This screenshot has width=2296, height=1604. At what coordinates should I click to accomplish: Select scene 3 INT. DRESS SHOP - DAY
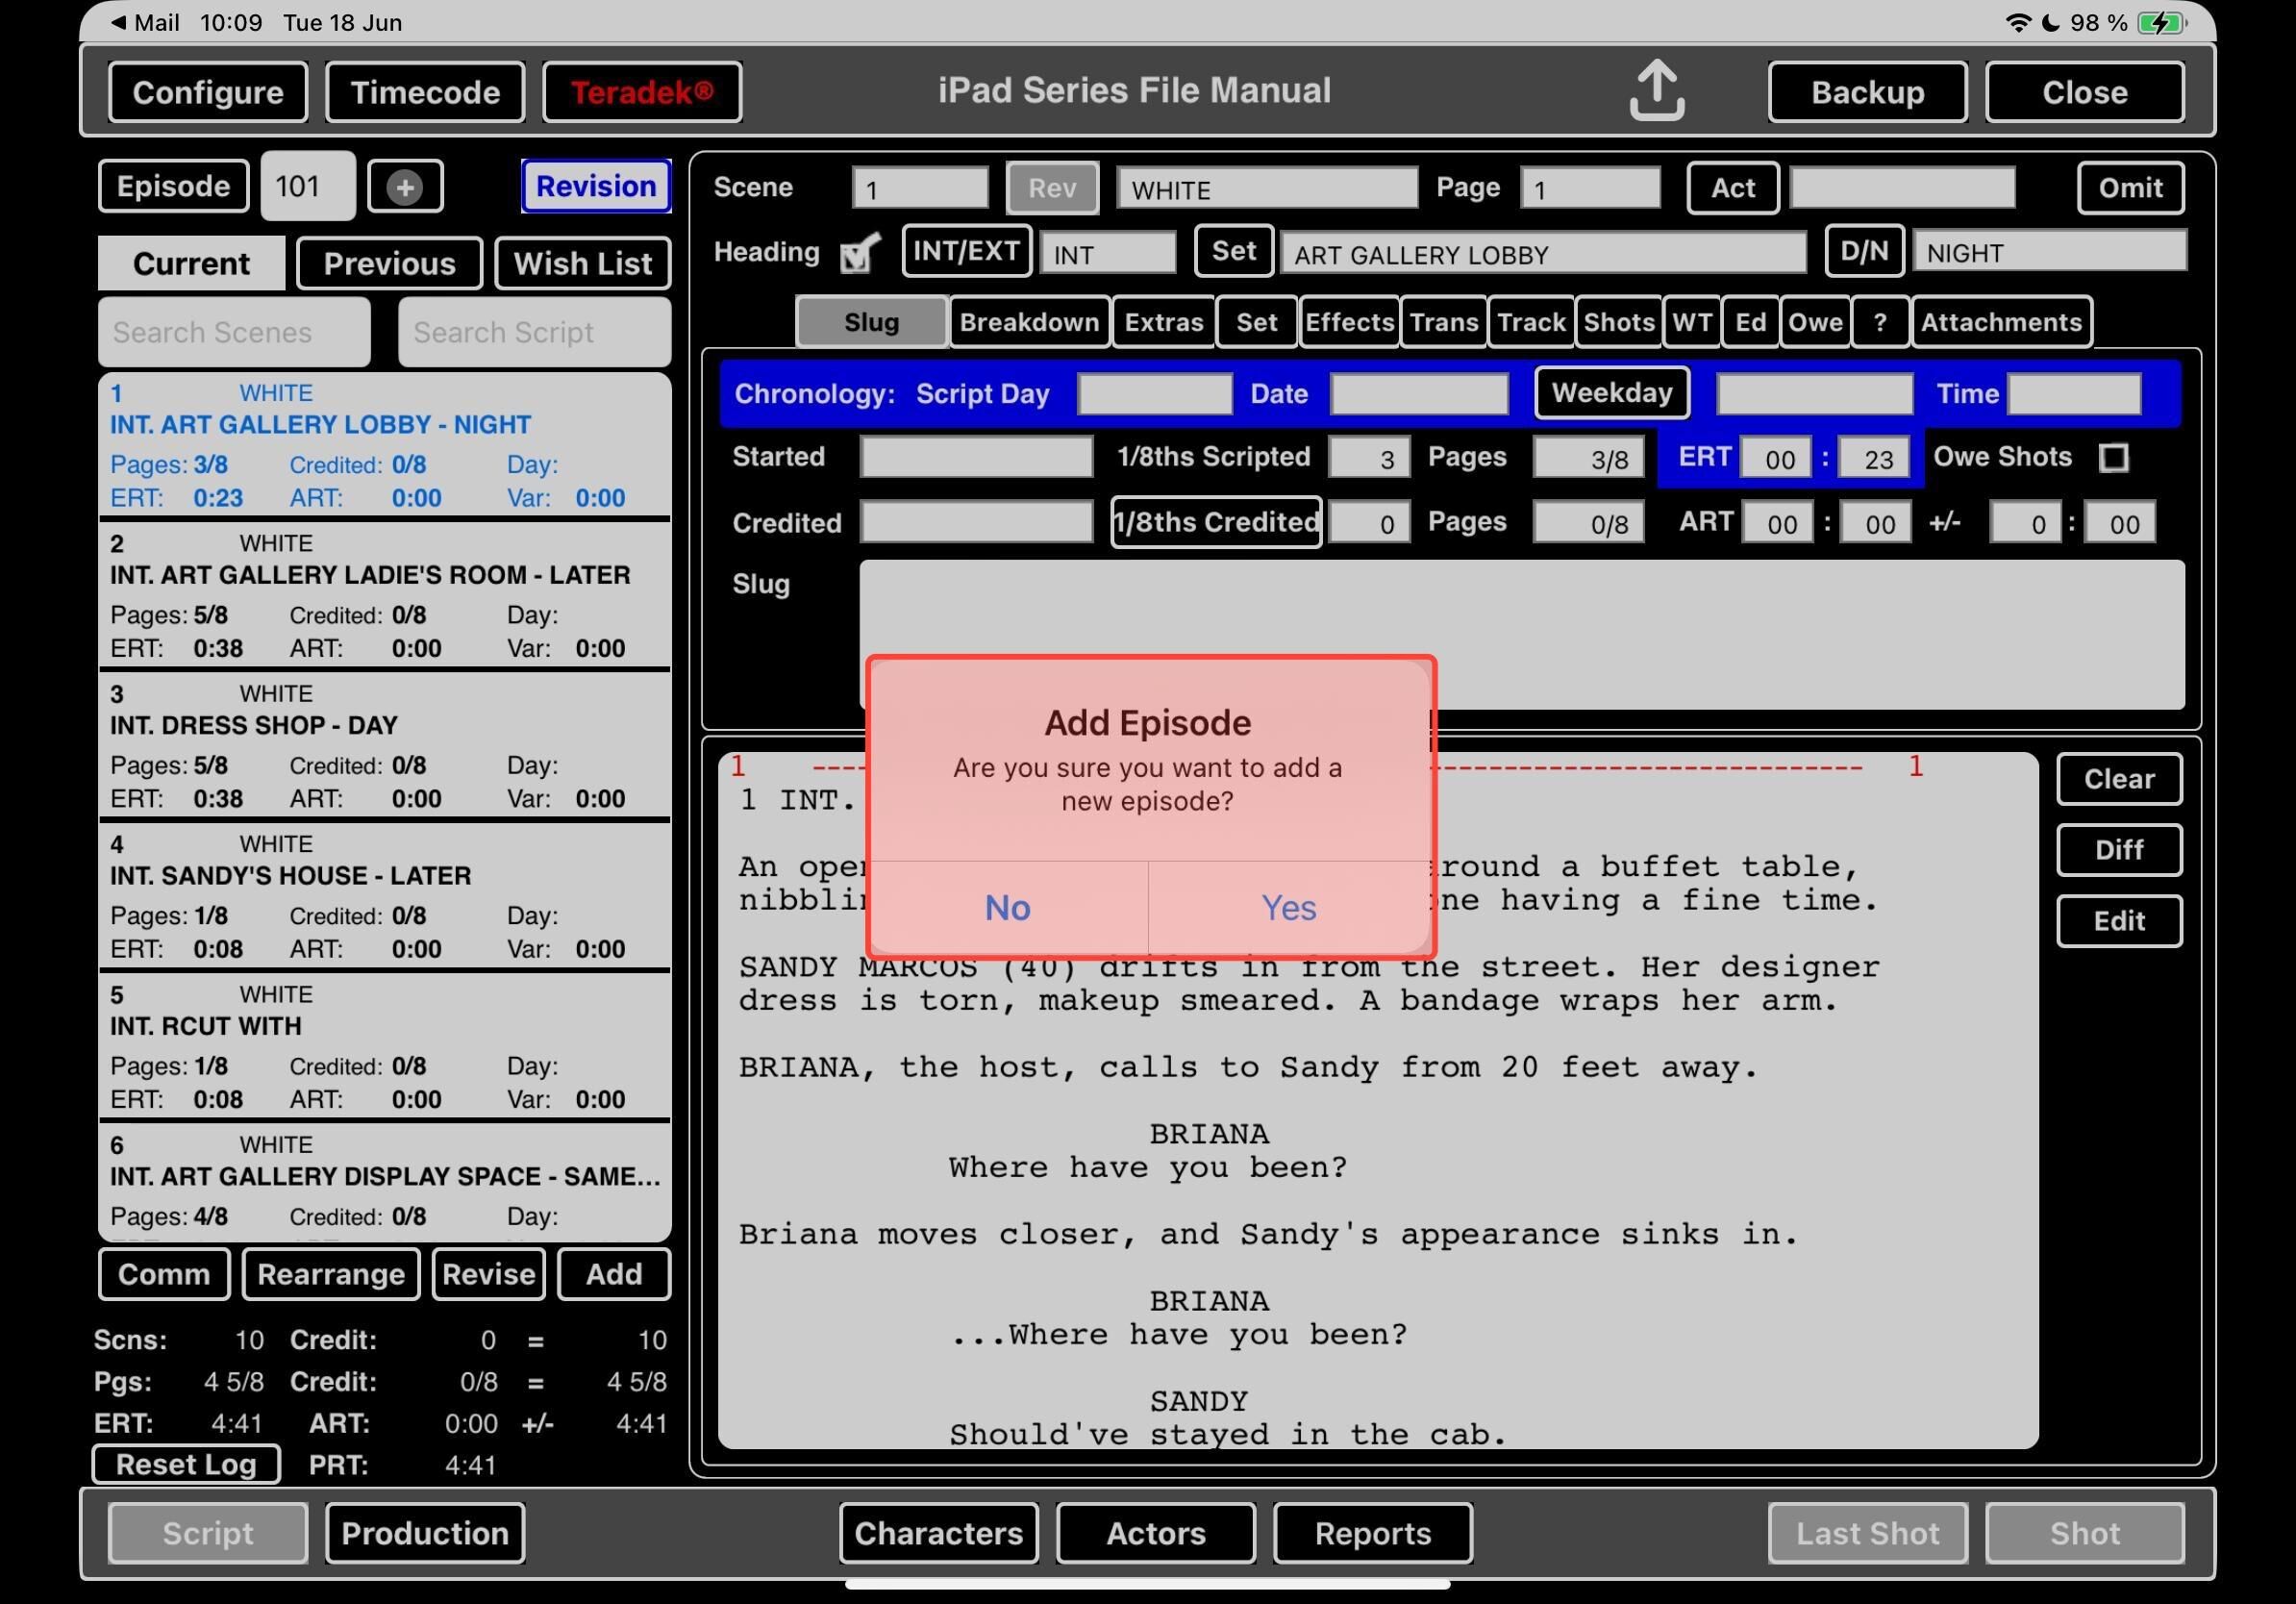tap(384, 745)
